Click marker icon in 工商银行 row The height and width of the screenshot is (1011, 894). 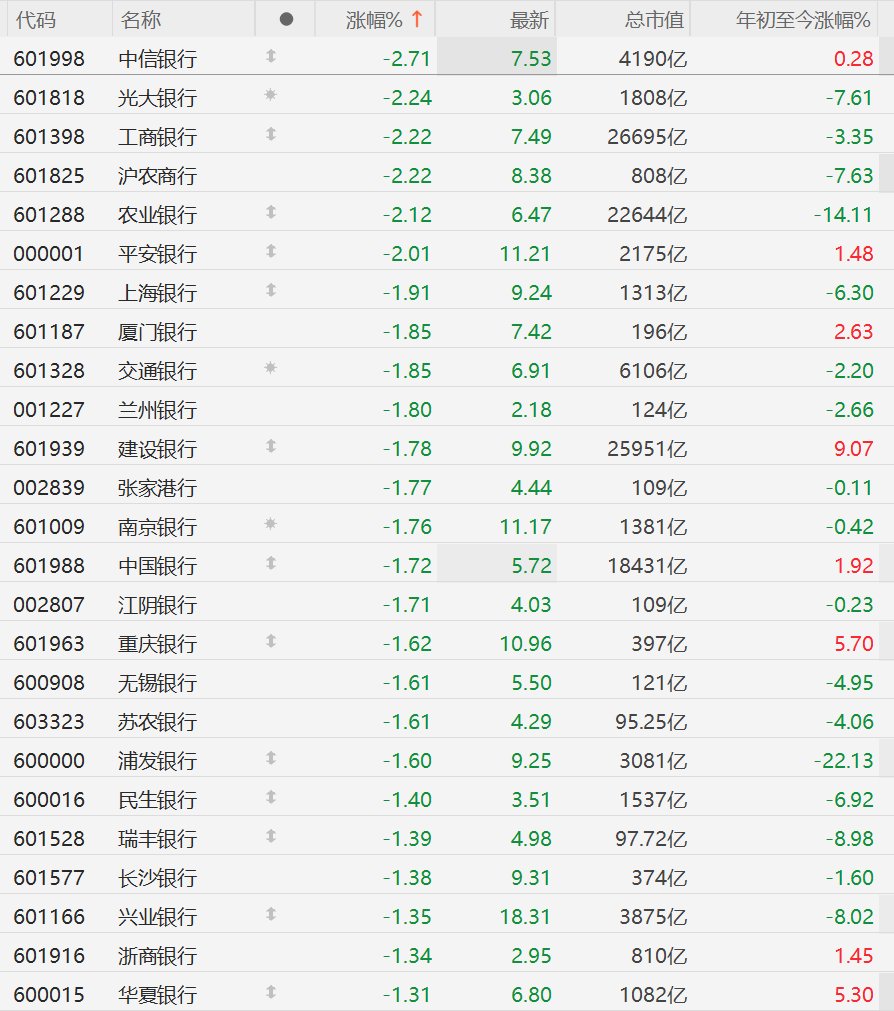pos(271,134)
